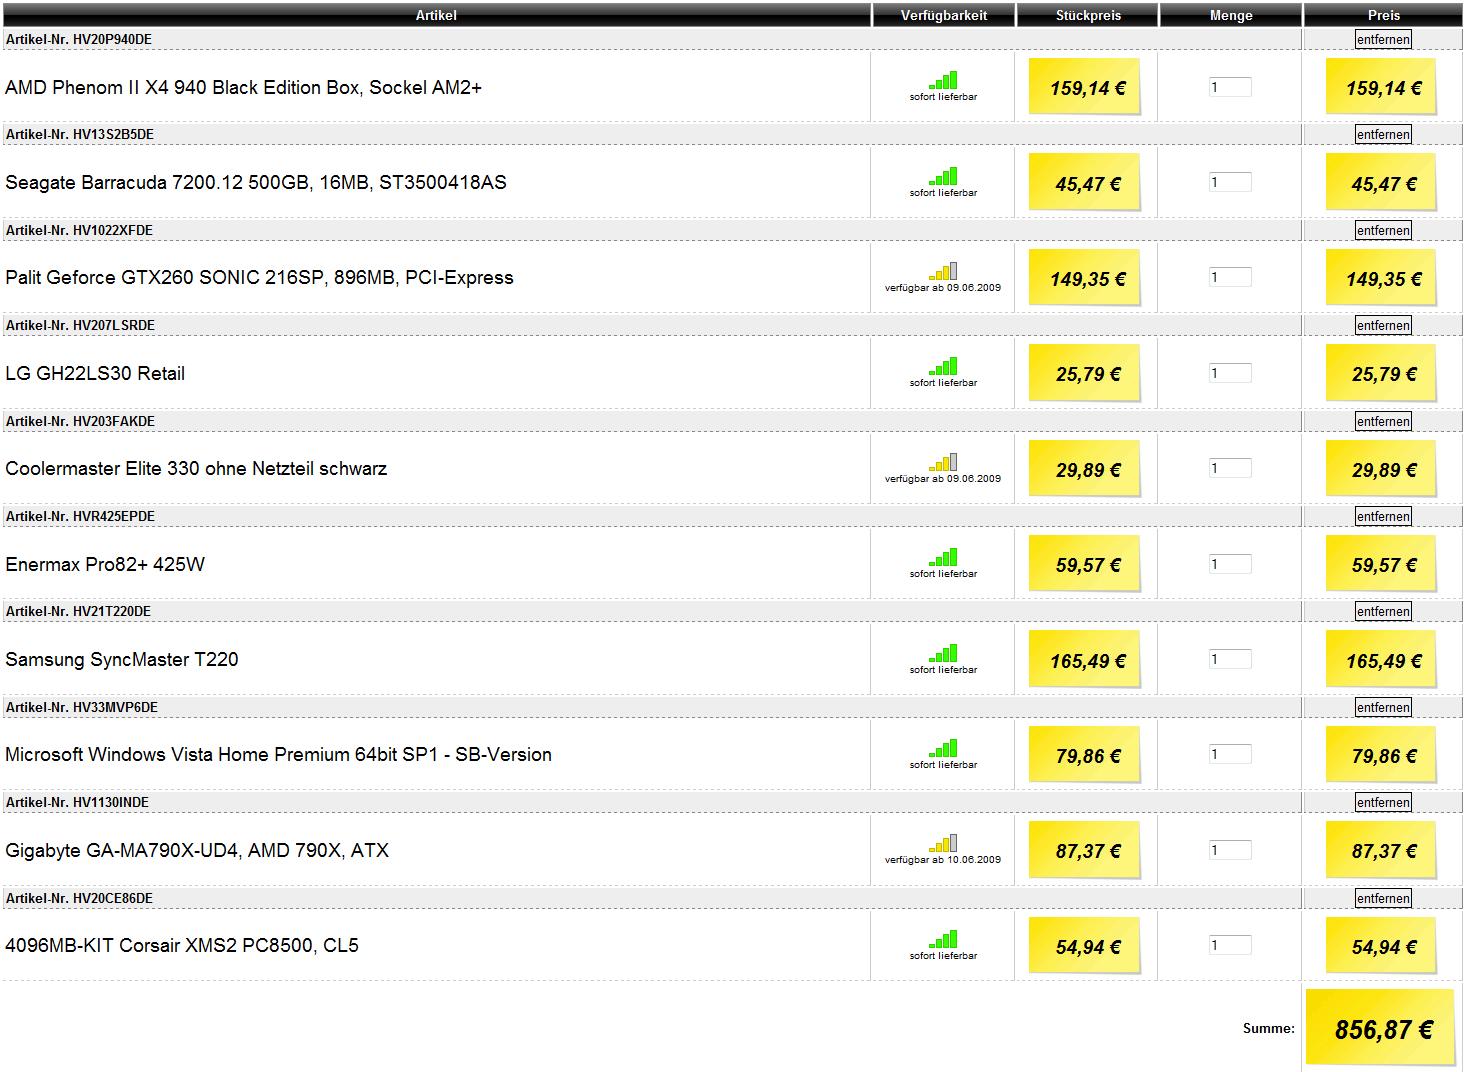Click the 856,87 € total sum note
The image size is (1467, 1072).
(x=1381, y=1029)
